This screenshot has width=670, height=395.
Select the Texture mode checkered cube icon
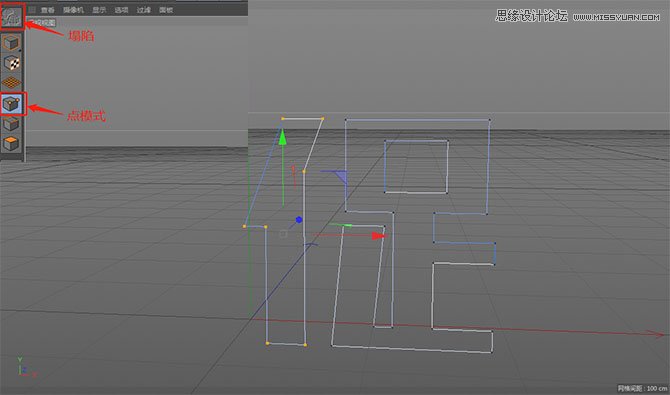tap(12, 63)
